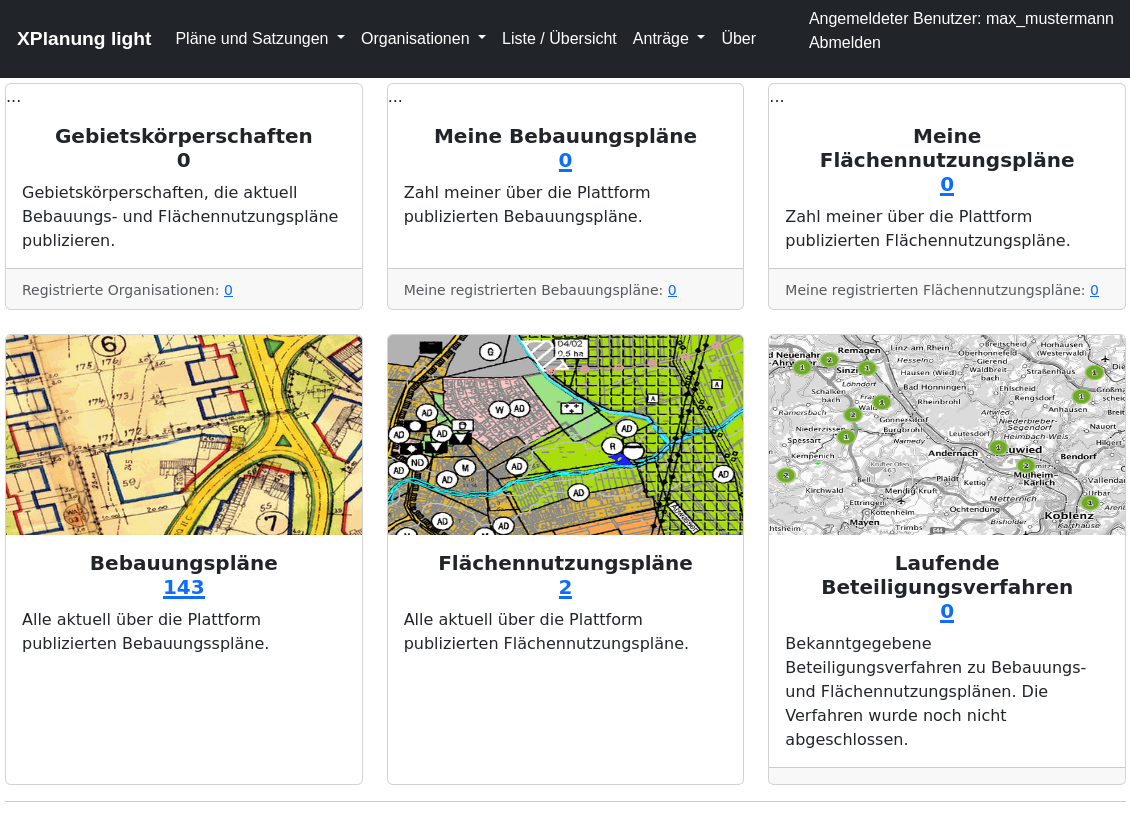Open the Pläne und Satzungen dropdown
Image resolution: width=1130 pixels, height=813 pixels.
[259, 38]
